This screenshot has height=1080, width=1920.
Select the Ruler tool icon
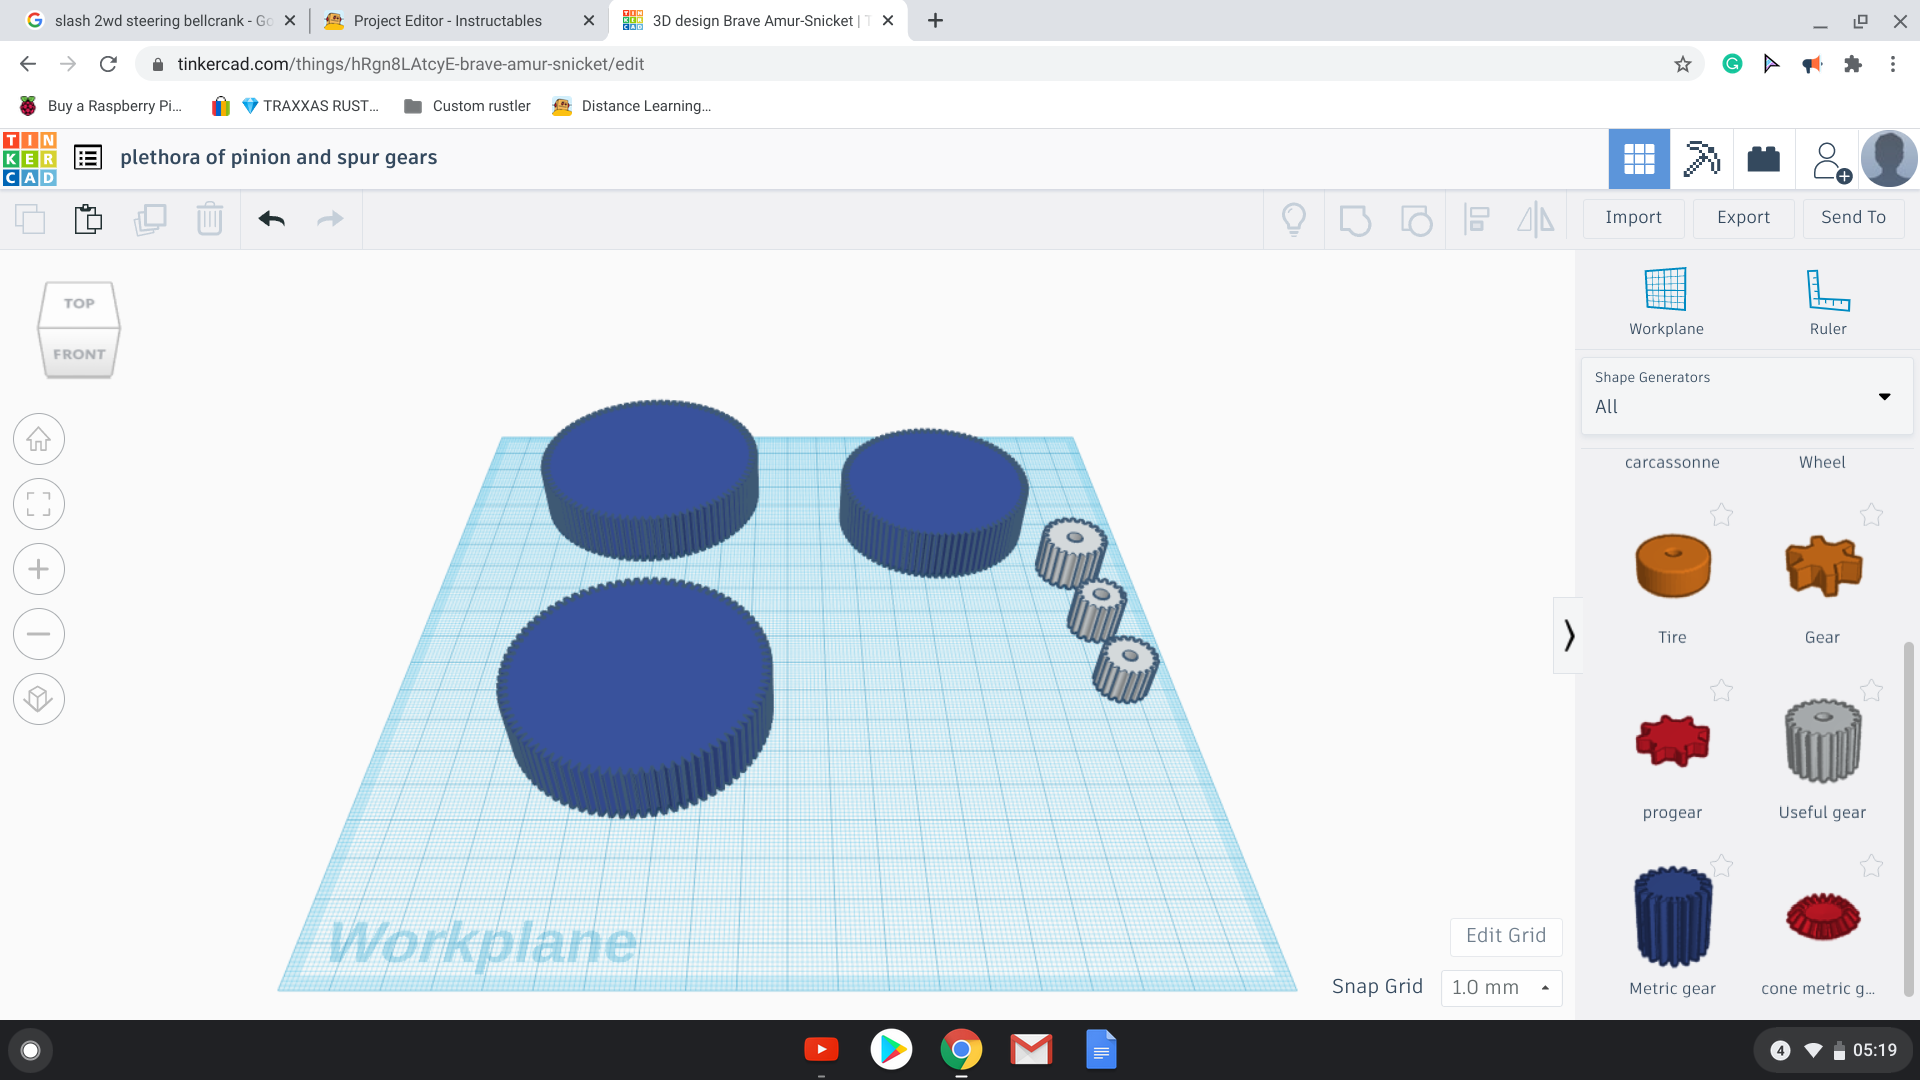[x=1826, y=290]
